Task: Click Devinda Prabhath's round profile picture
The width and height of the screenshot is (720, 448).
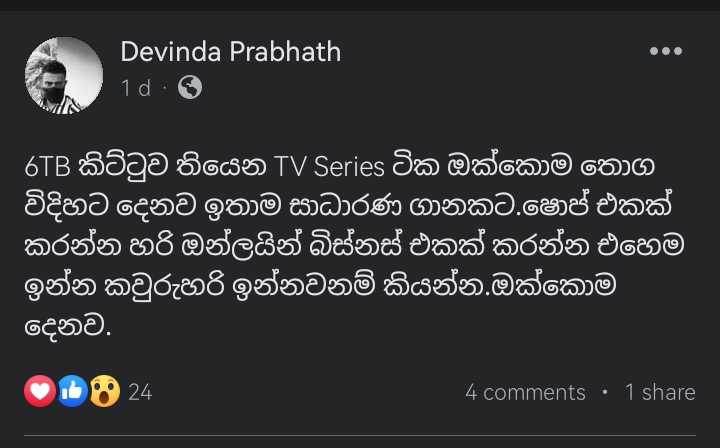Action: (x=64, y=76)
